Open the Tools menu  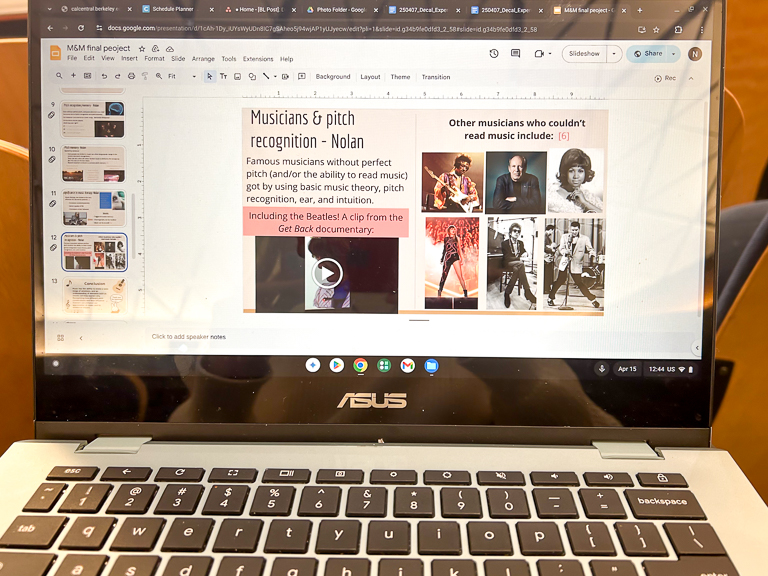229,59
